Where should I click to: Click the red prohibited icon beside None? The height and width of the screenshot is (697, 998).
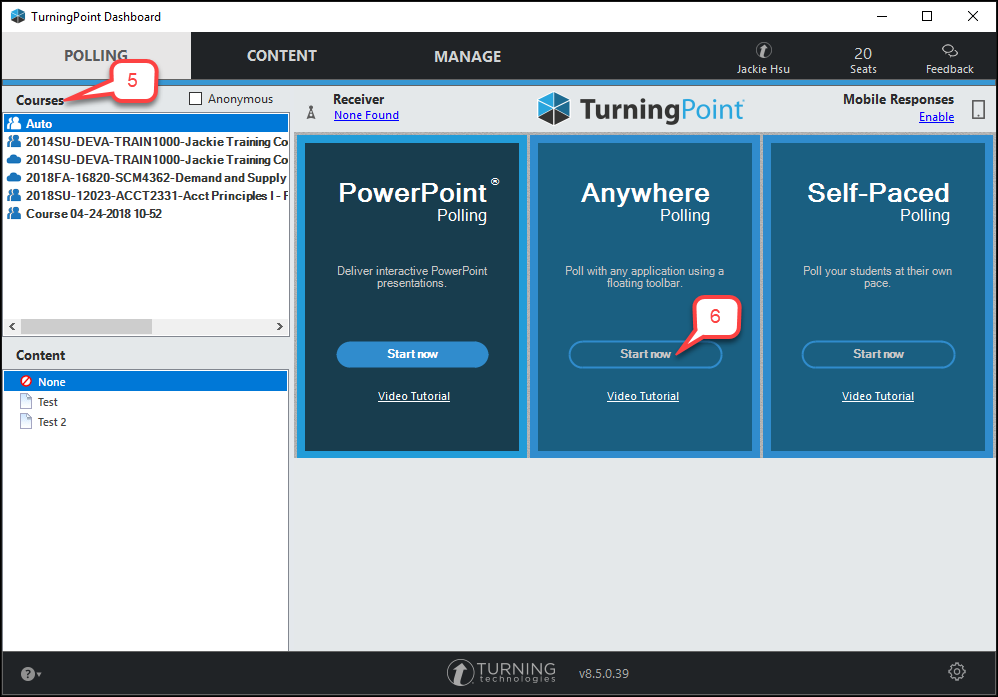(26, 381)
